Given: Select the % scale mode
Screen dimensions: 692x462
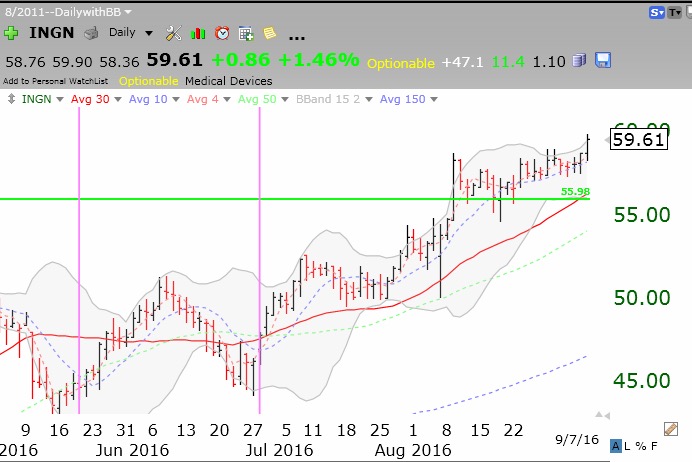Looking at the screenshot, I should (641, 446).
